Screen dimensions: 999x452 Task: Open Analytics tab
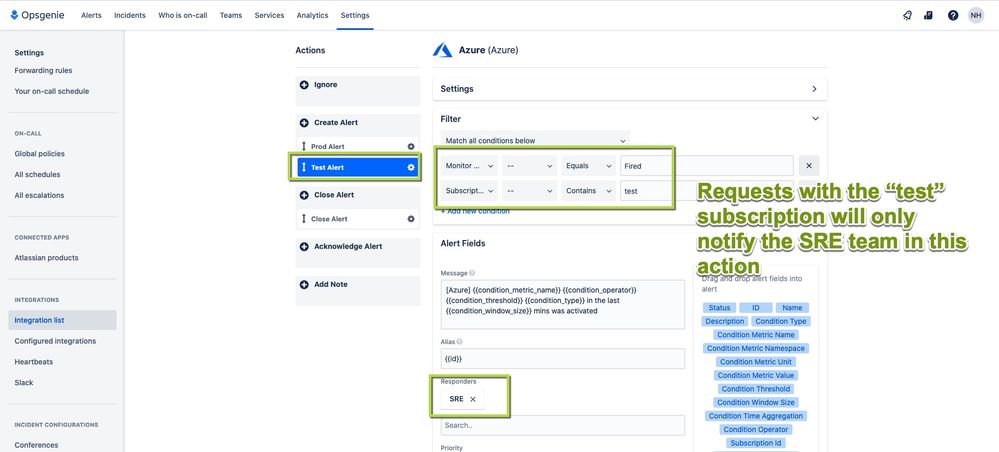[312, 15]
